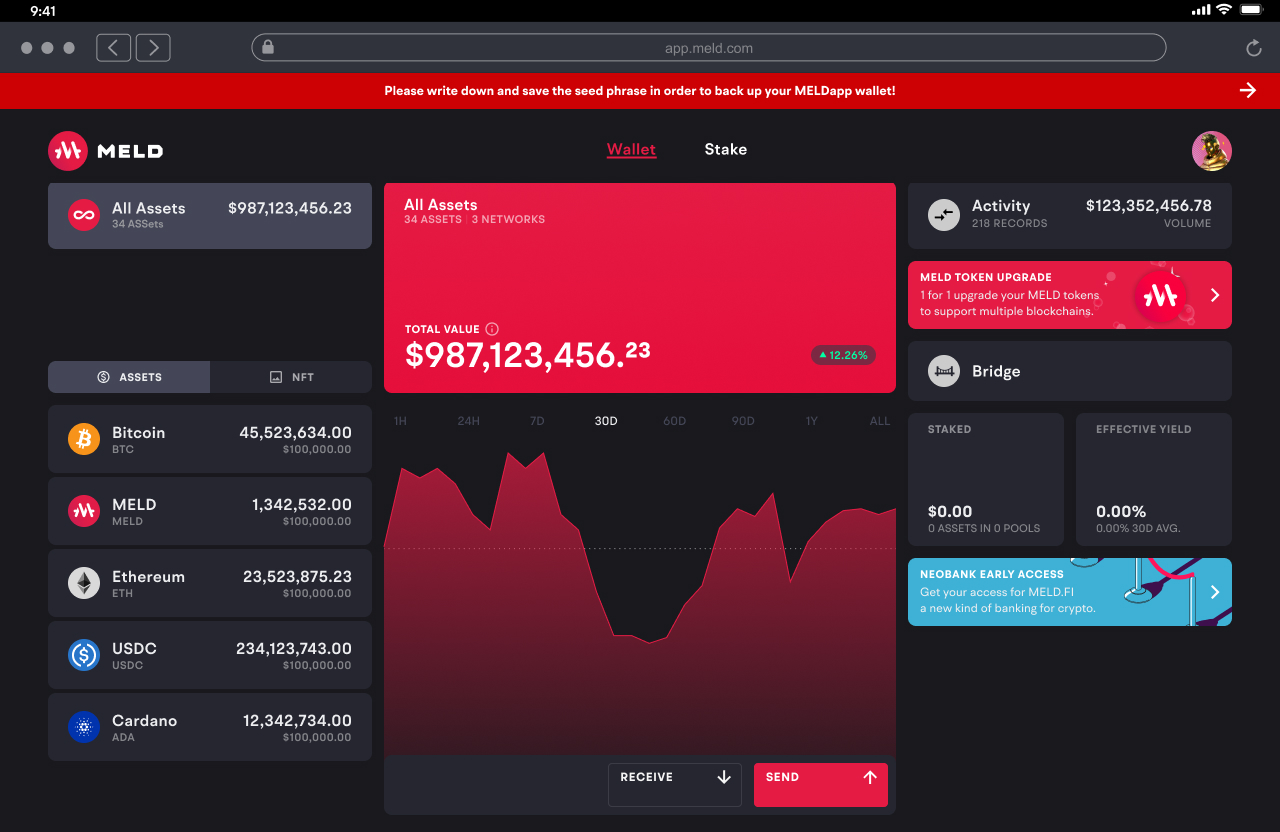Image resolution: width=1280 pixels, height=832 pixels.
Task: Open the MELD TOKEN UPGRADE banner text
Action: pyautogui.click(x=1009, y=295)
